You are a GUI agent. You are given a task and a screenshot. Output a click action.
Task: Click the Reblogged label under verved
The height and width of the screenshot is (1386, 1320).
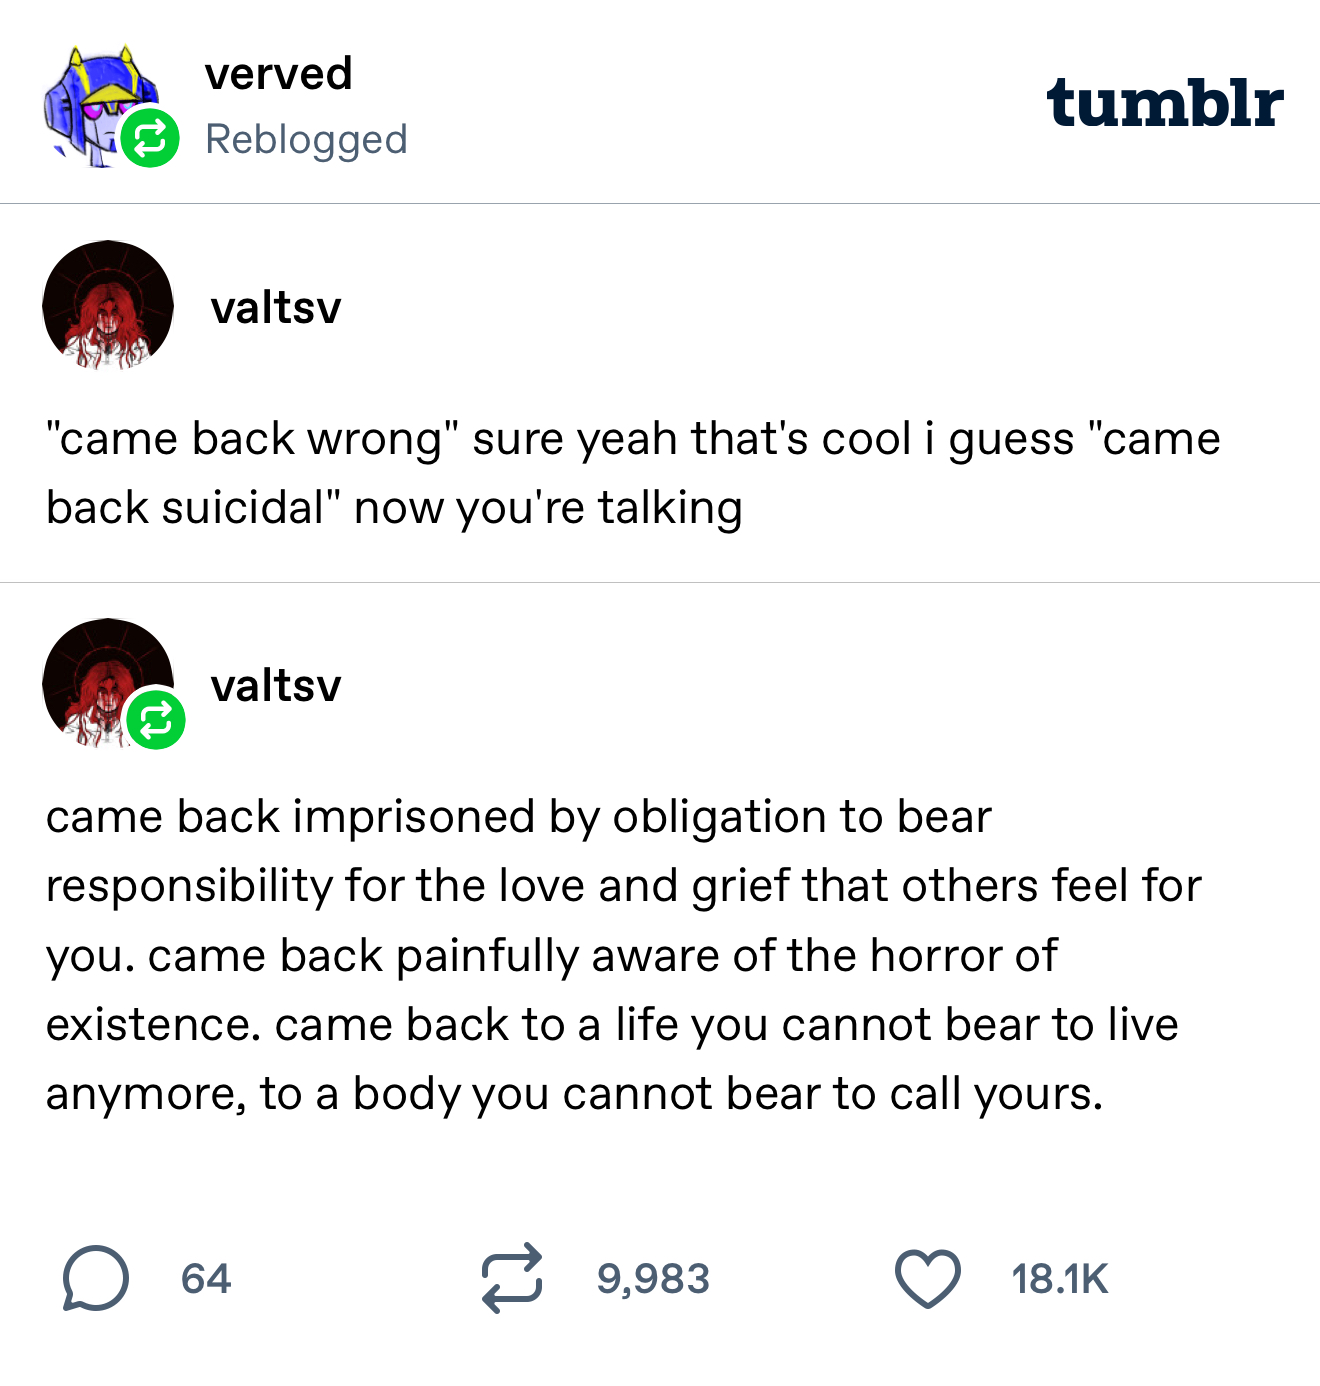click(x=306, y=140)
